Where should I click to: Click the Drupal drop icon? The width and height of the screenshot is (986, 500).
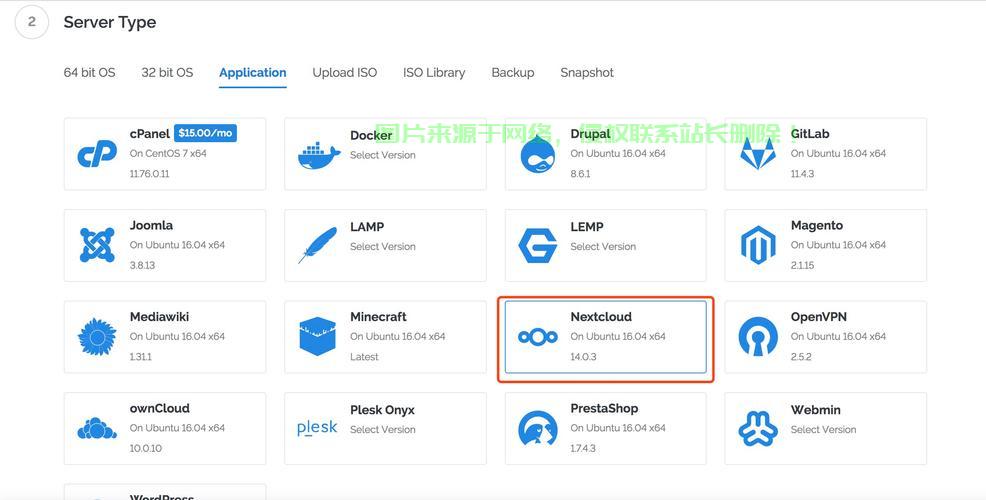coord(538,155)
